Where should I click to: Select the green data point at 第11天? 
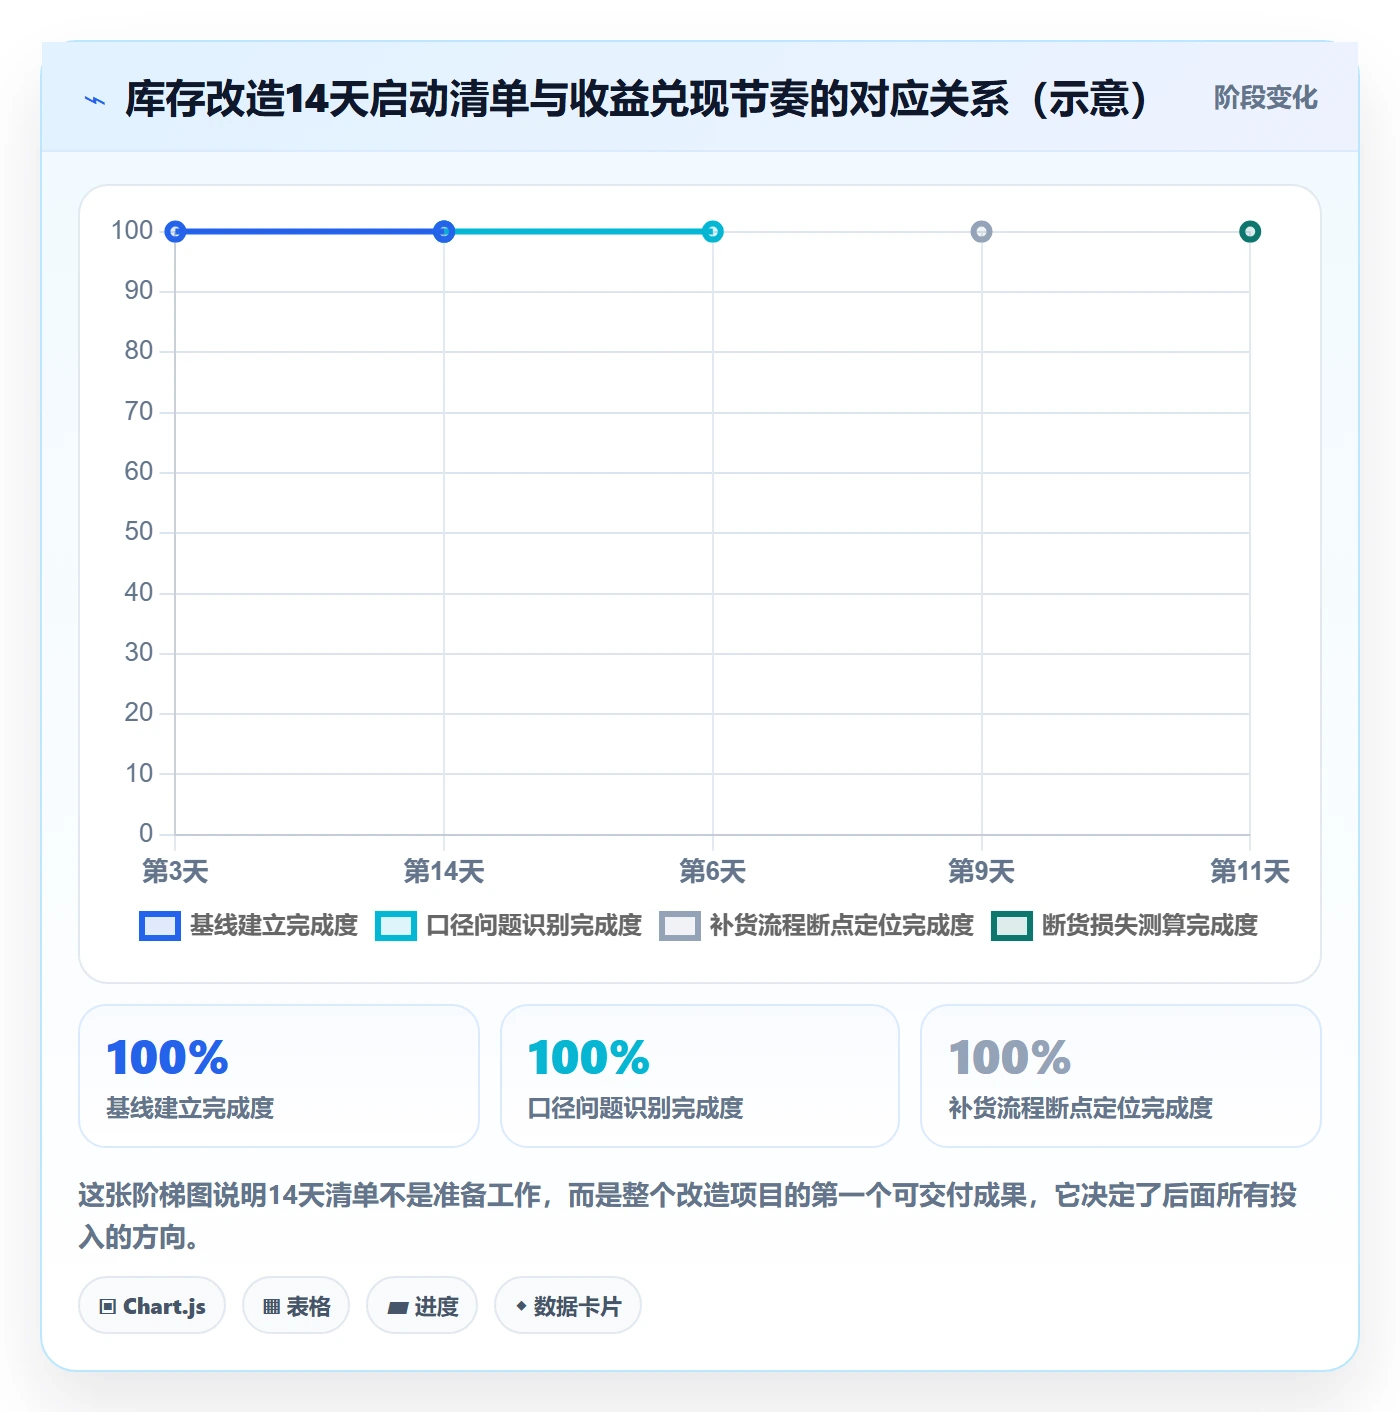[1250, 232]
